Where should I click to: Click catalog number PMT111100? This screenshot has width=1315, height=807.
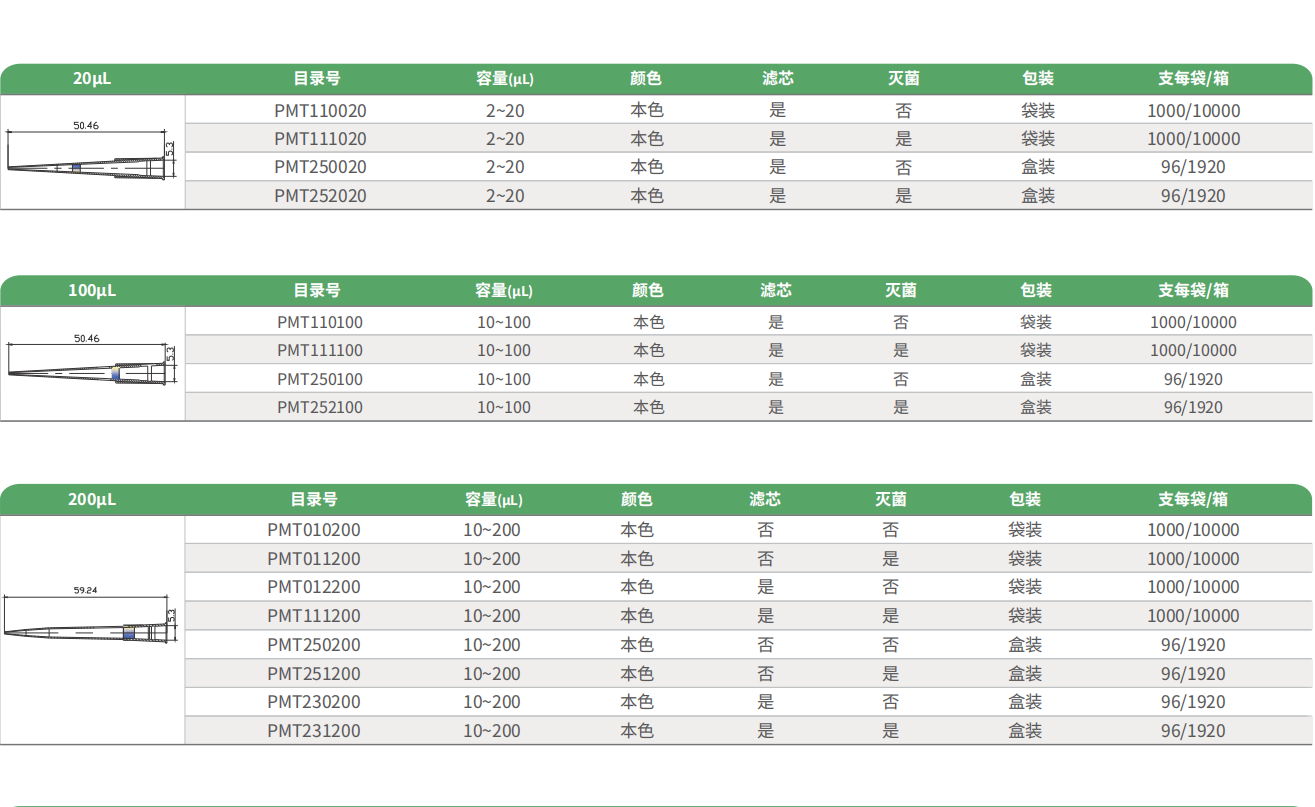[320, 351]
